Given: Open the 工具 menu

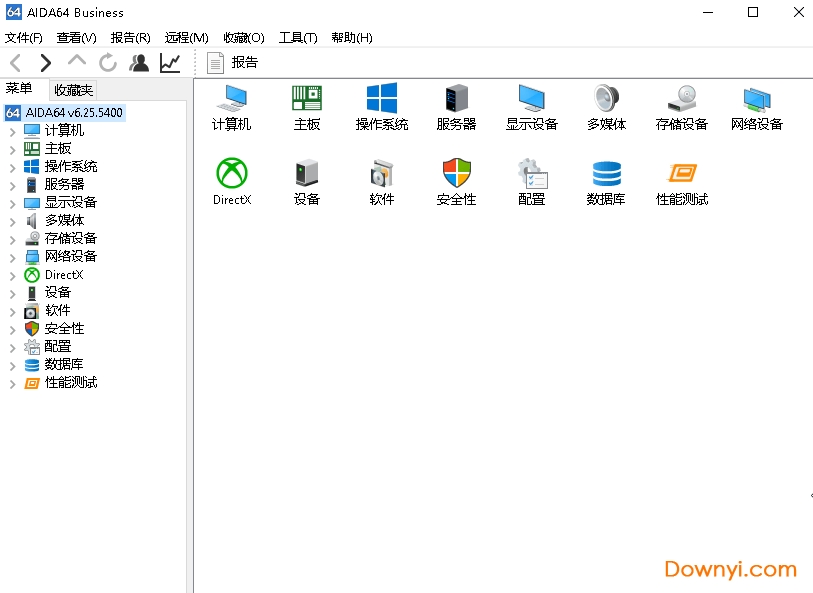Looking at the screenshot, I should [297, 37].
